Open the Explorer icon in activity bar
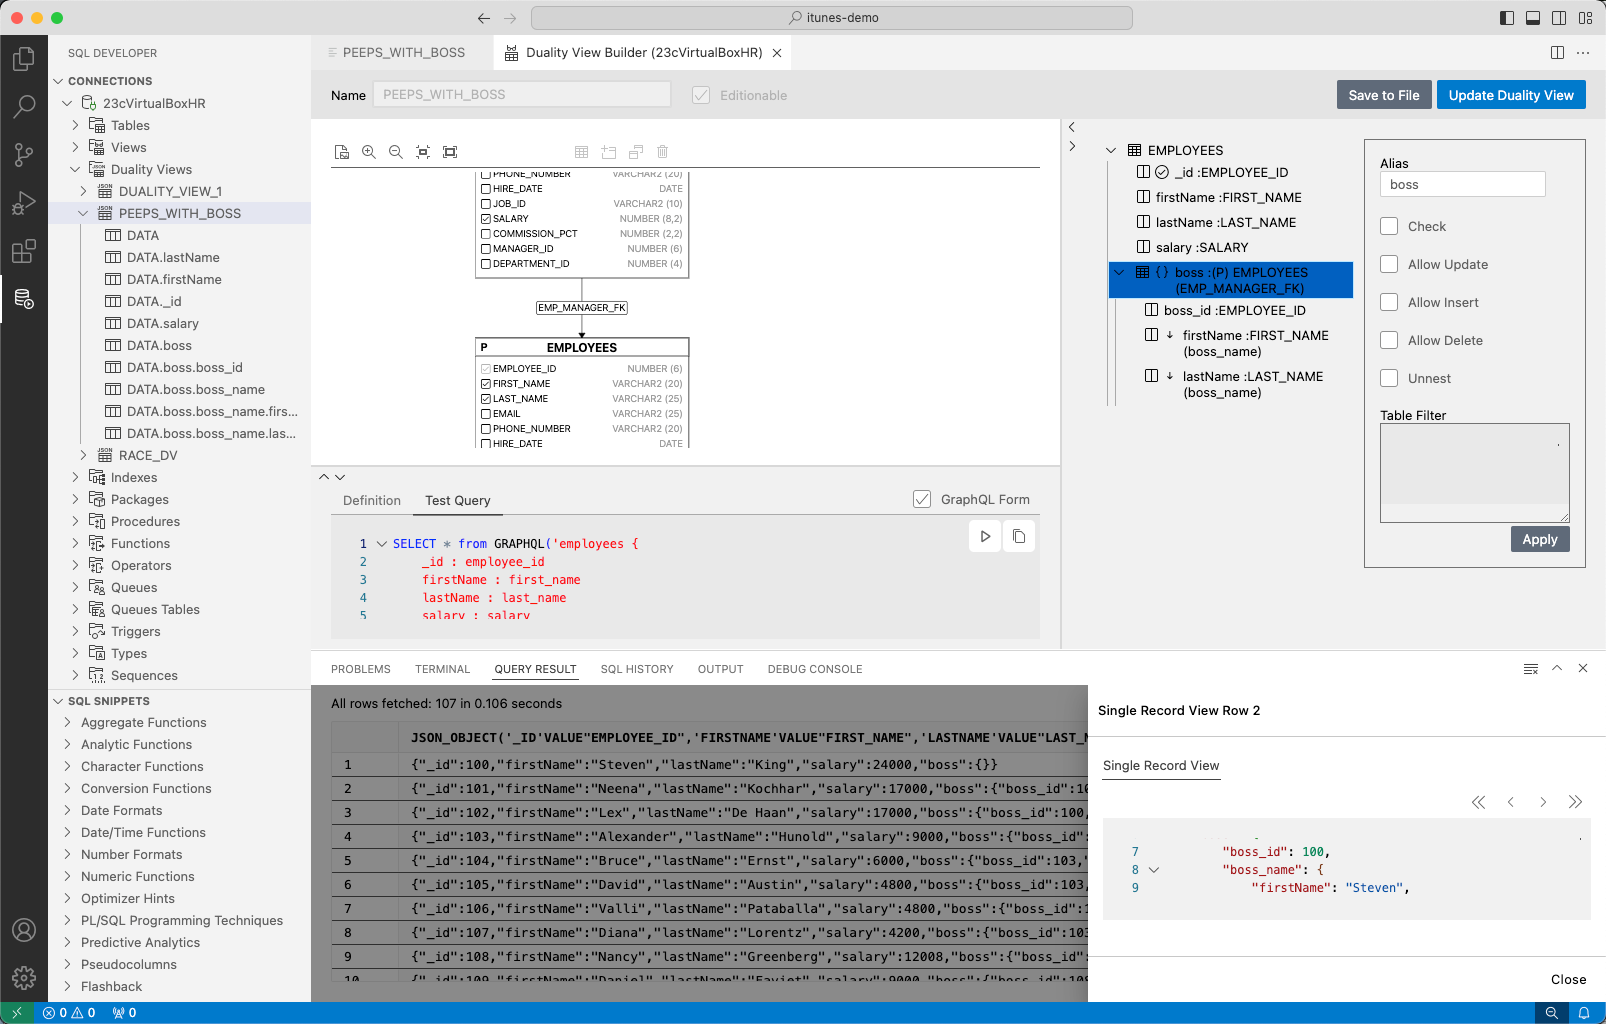 click(x=24, y=59)
